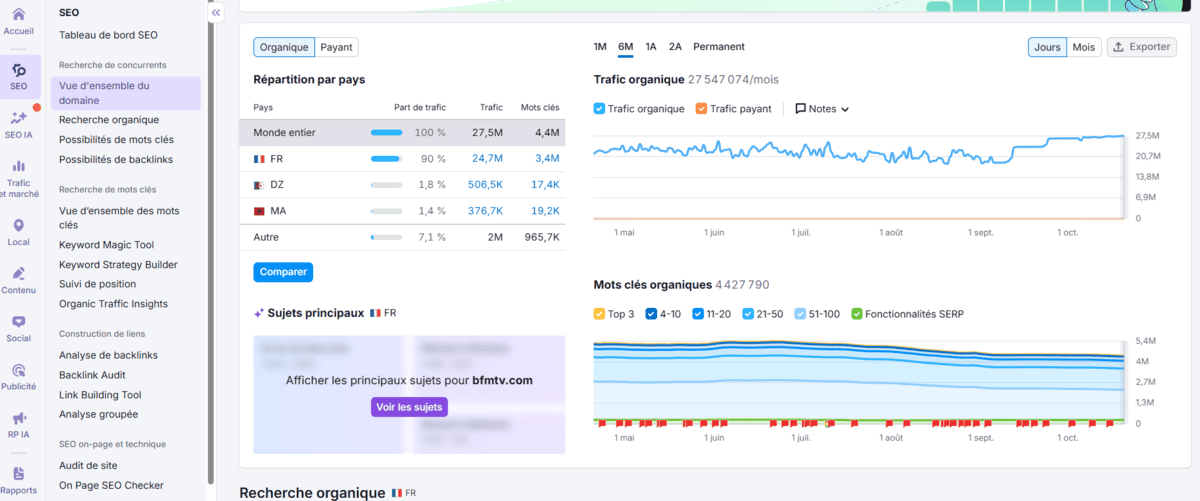1200x501 pixels.
Task: Open the SEO section icon
Action: [x=19, y=70]
